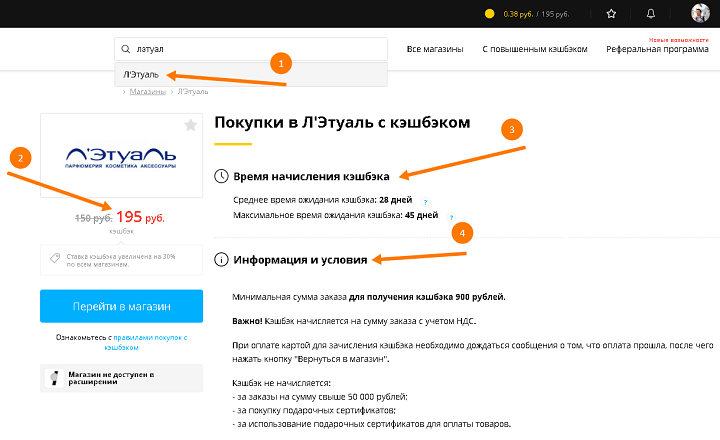Click Кэшбэк не начисляется: line
The width and height of the screenshot is (720, 440).
coord(281,383)
